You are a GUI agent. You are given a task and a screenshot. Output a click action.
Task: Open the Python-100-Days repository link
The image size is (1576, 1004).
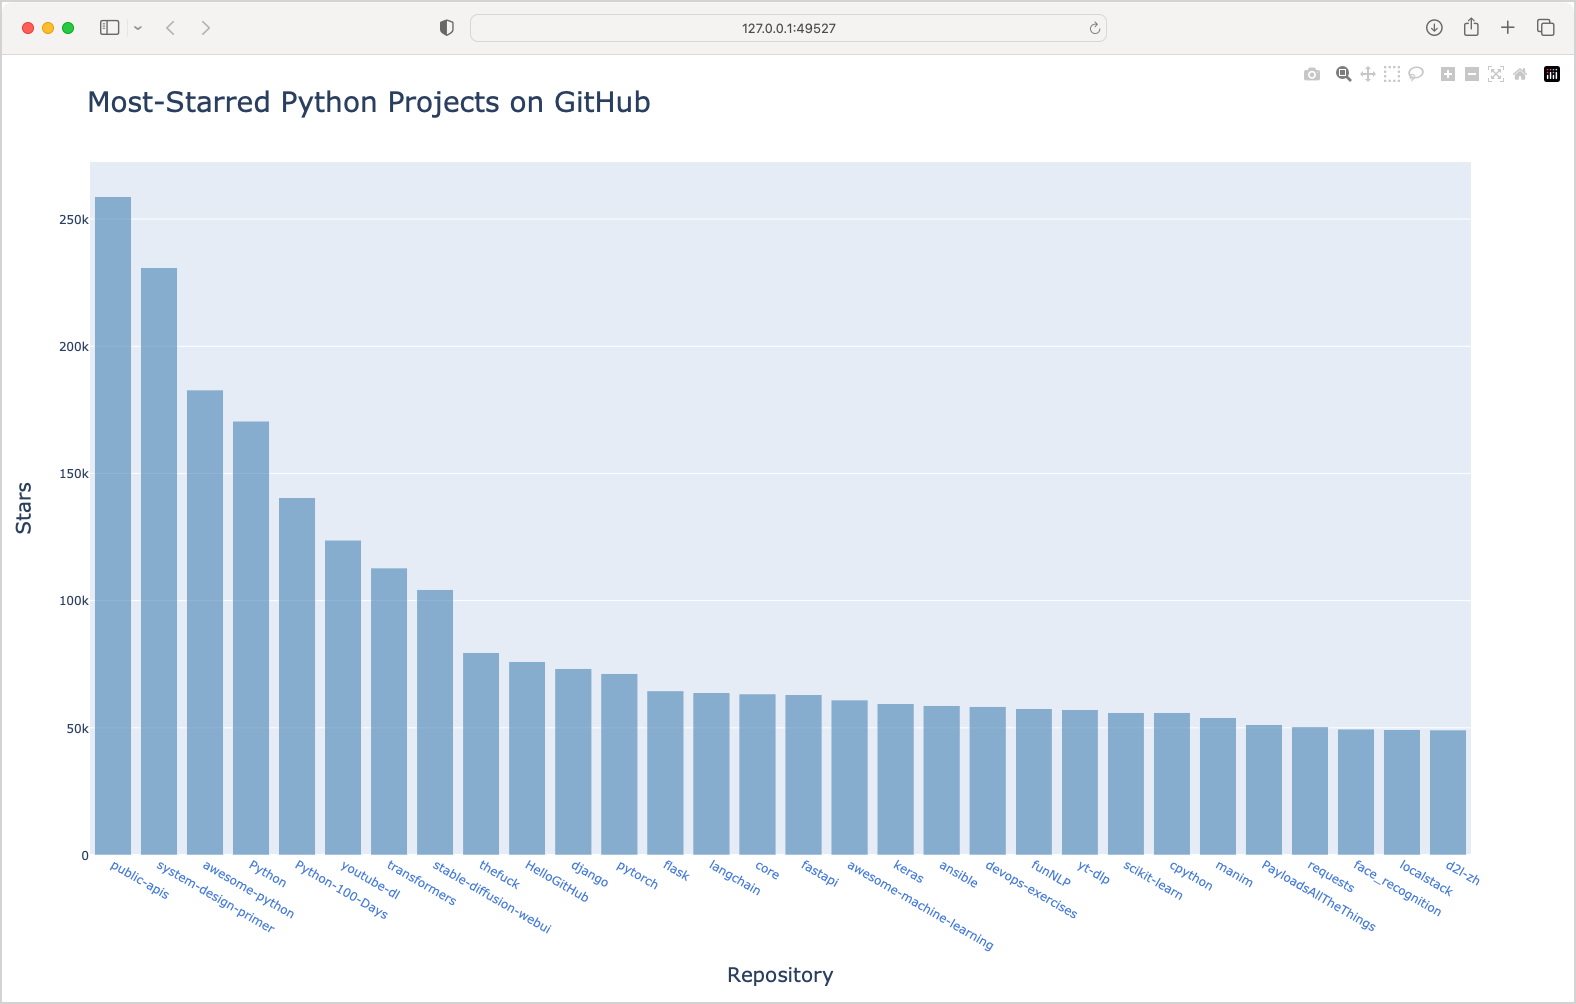tap(341, 890)
